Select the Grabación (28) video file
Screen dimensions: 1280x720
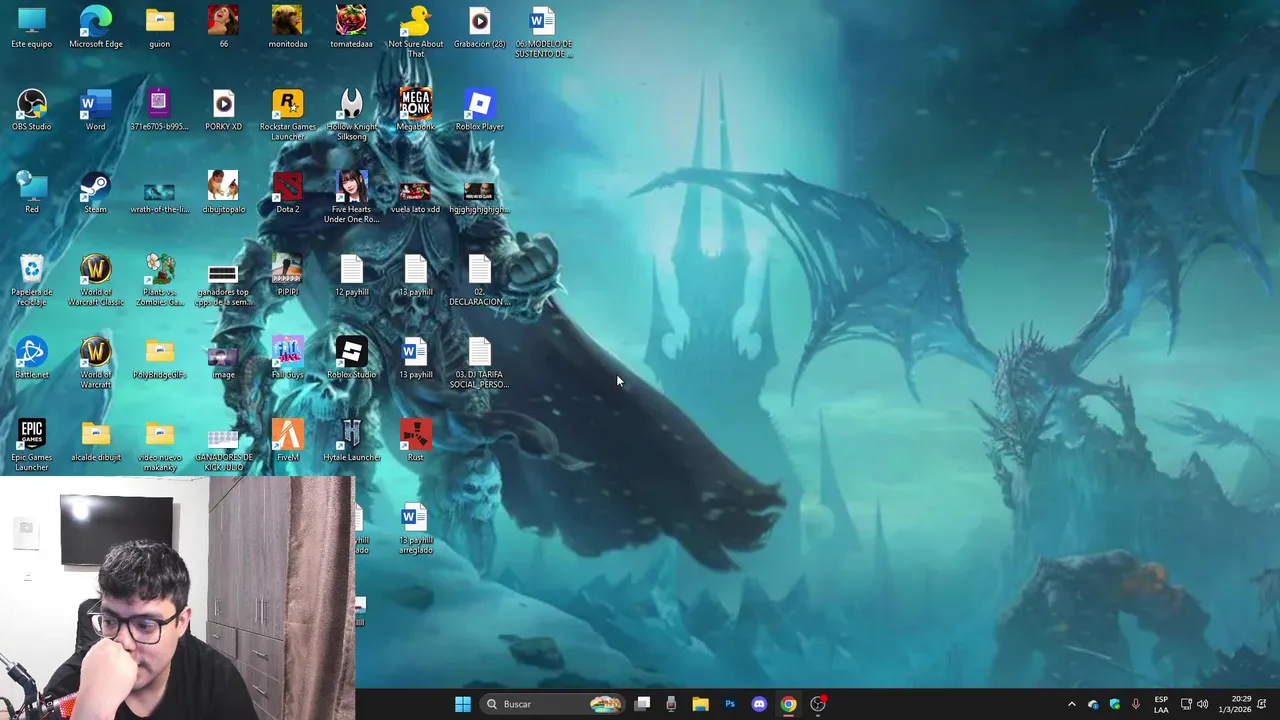tap(480, 27)
